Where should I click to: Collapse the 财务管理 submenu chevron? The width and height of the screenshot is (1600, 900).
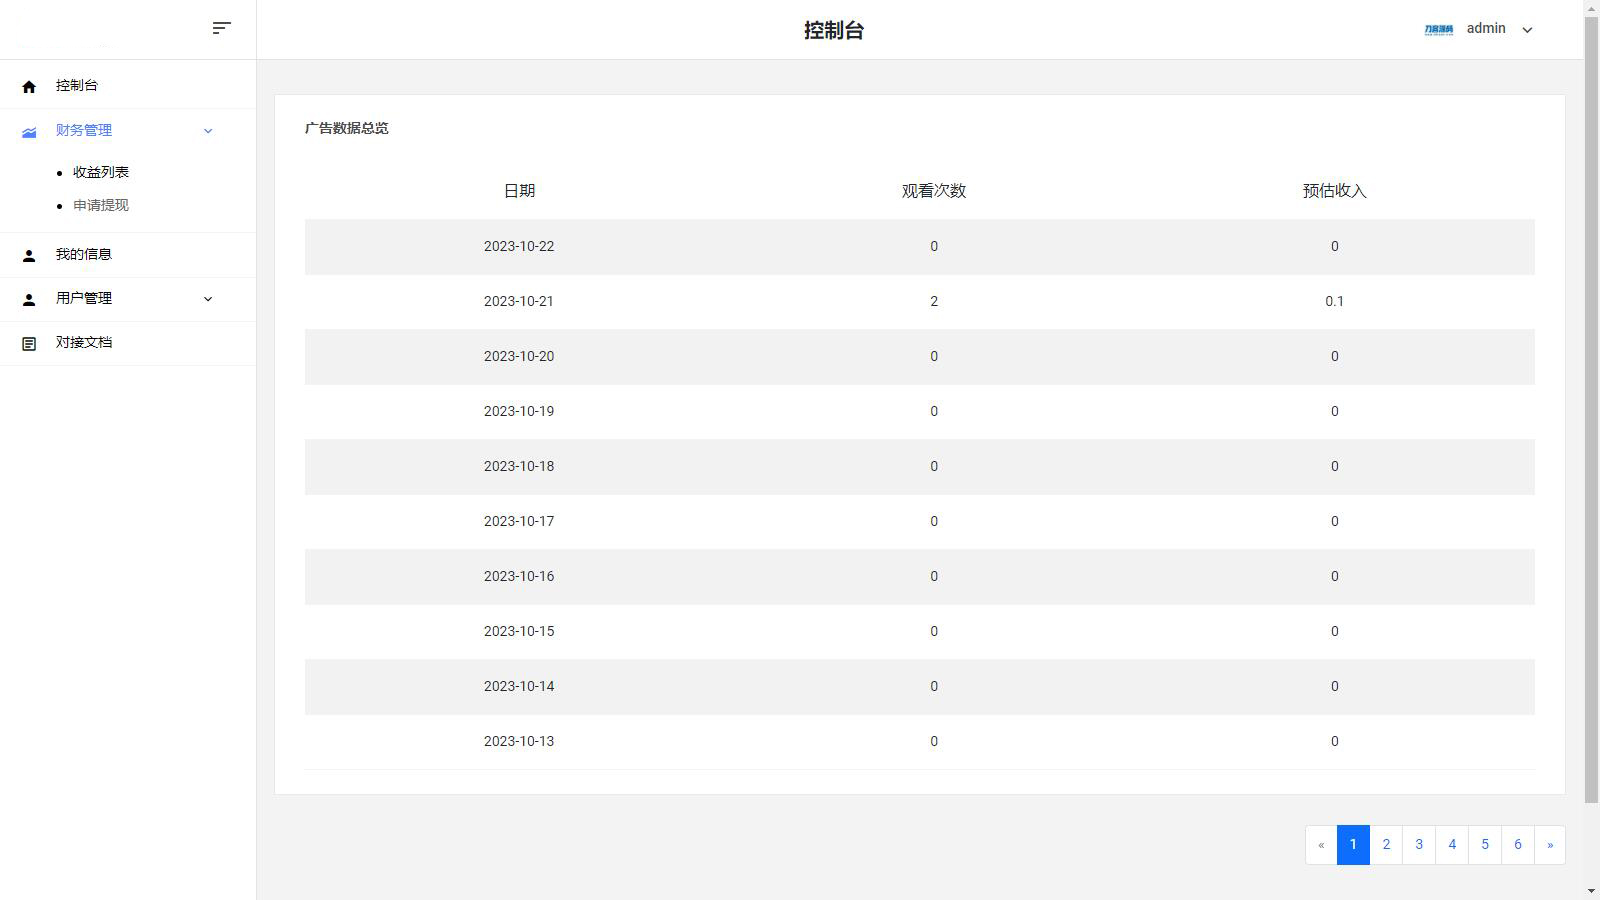208,131
